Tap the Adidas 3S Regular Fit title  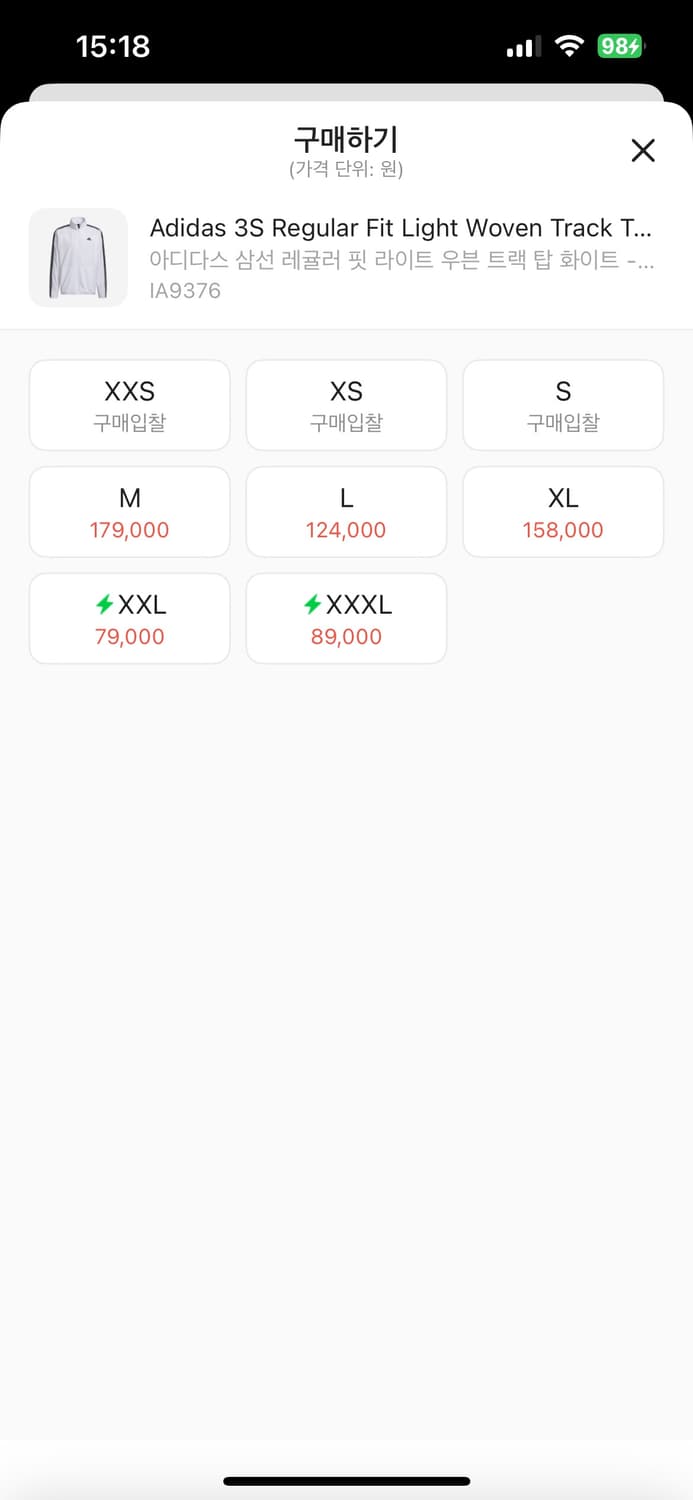click(400, 228)
